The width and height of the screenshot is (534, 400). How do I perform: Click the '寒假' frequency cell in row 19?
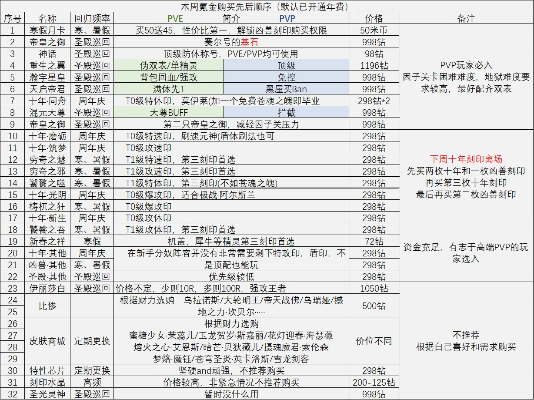(92, 241)
